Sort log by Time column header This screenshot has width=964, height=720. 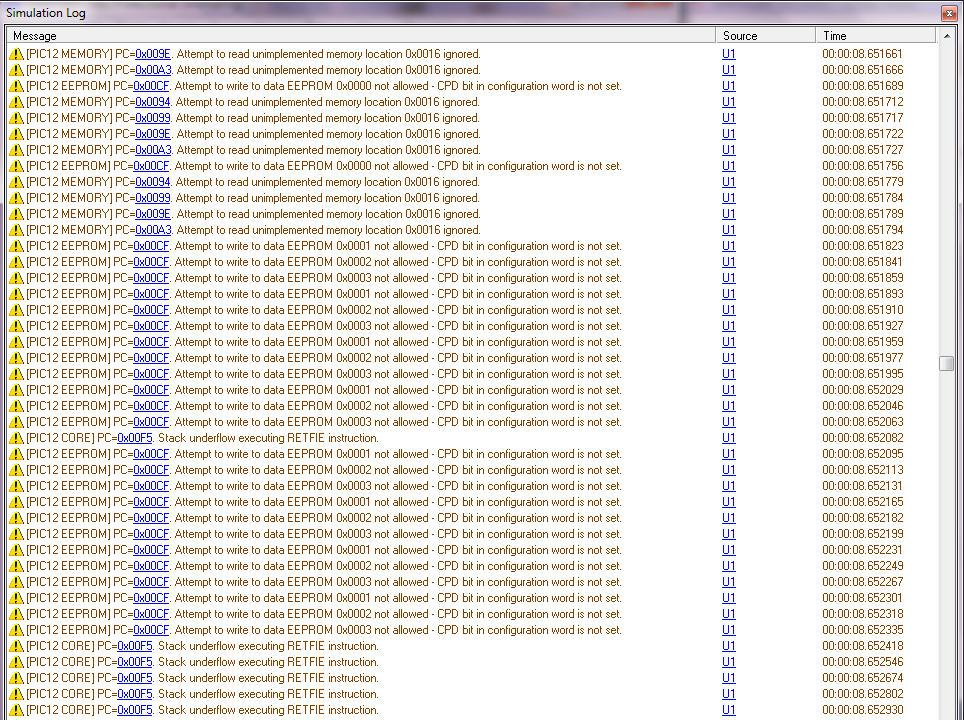pyautogui.click(x=875, y=36)
